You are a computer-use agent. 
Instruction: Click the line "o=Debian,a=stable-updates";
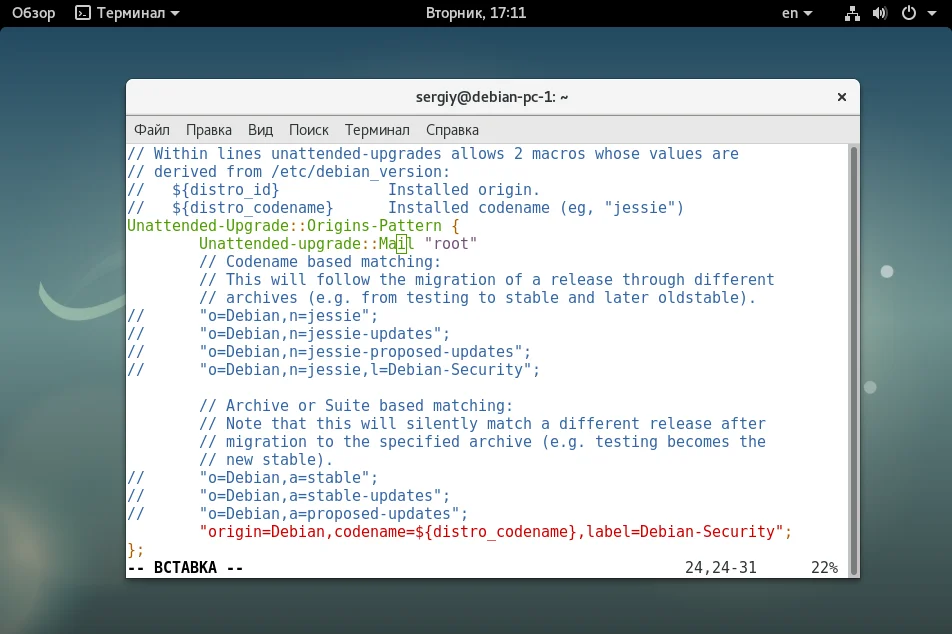324,496
